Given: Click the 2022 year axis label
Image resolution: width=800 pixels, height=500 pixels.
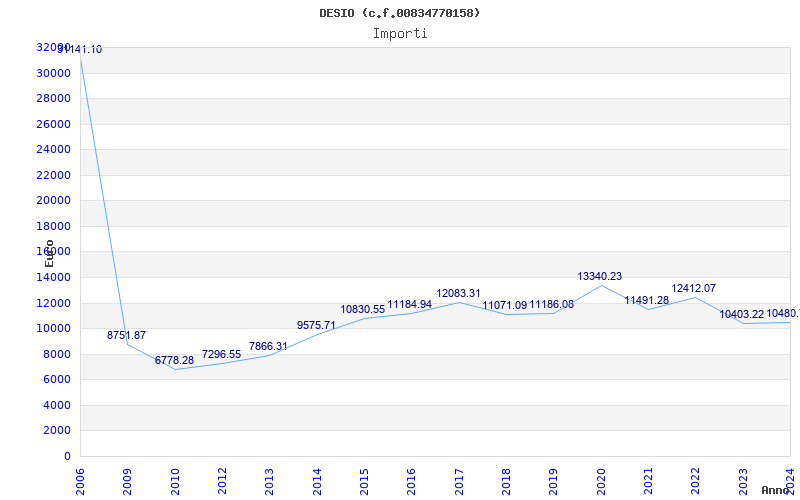Looking at the screenshot, I should coord(695,481).
